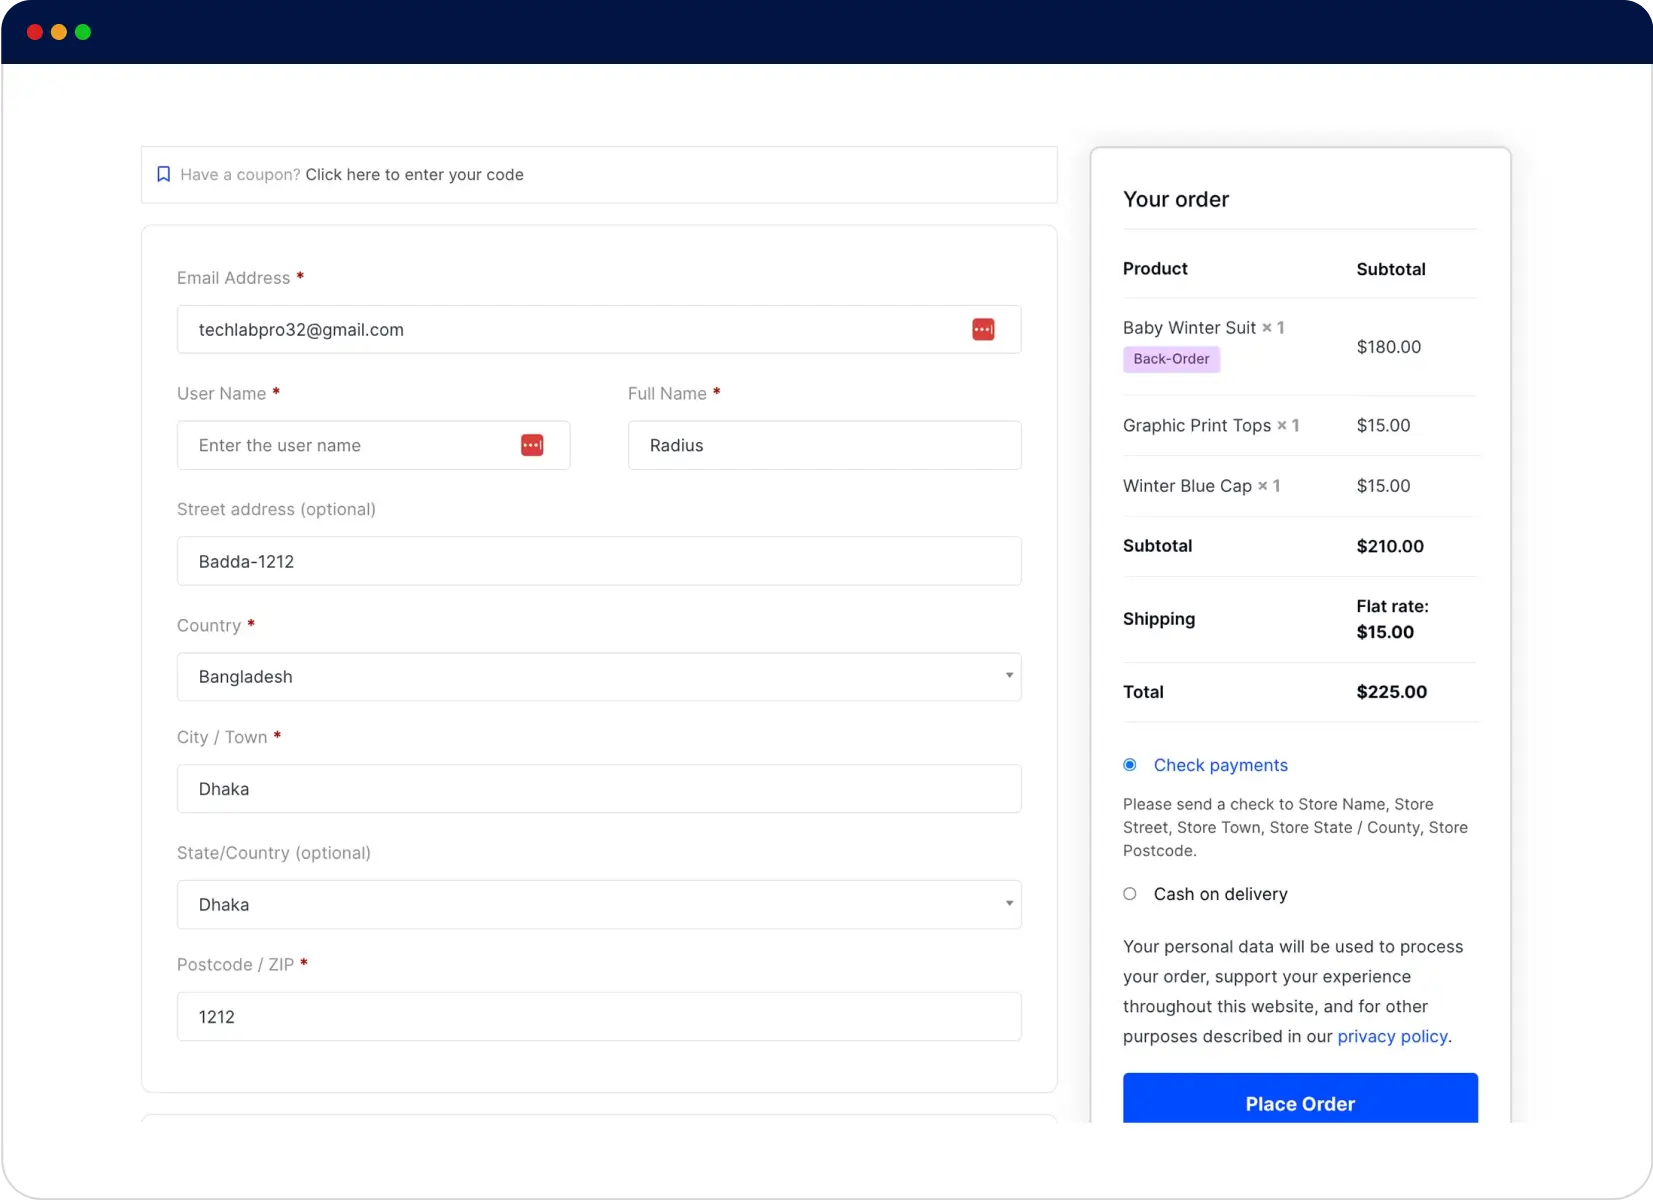Click the Baby Winter Suit product name
The width and height of the screenshot is (1653, 1200).
coord(1189,328)
